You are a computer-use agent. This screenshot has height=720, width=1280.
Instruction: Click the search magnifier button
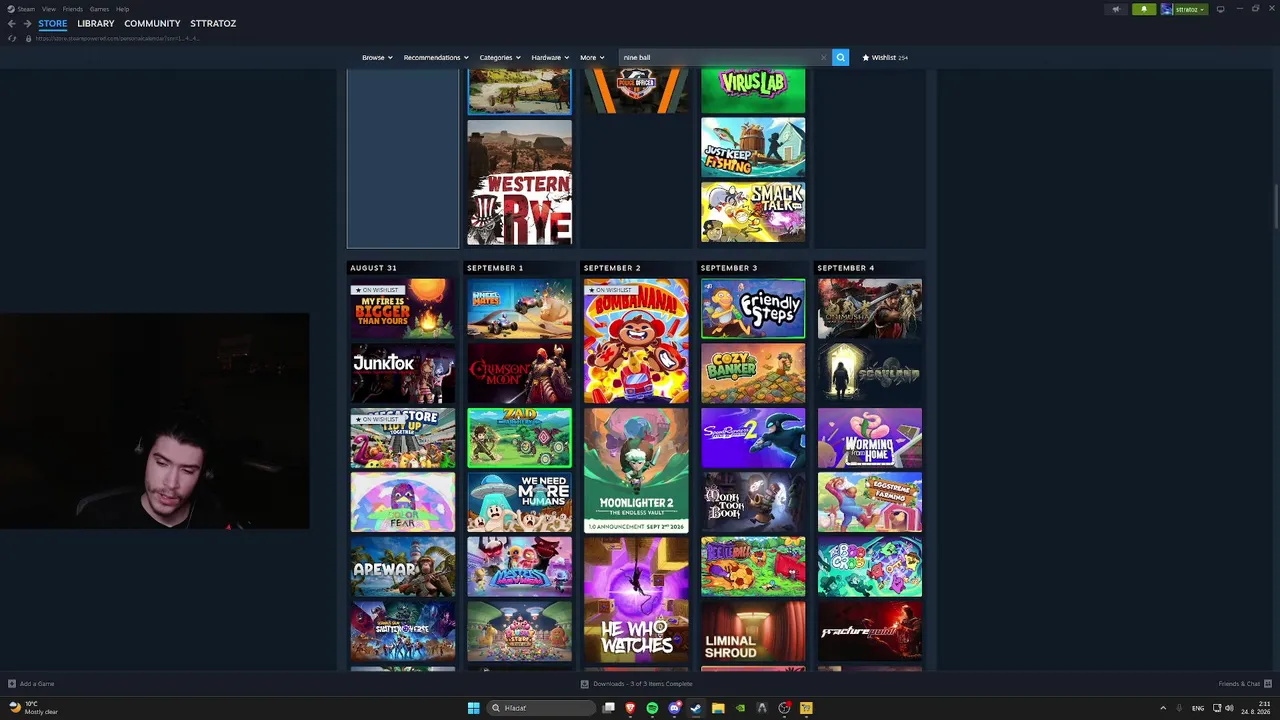(840, 57)
